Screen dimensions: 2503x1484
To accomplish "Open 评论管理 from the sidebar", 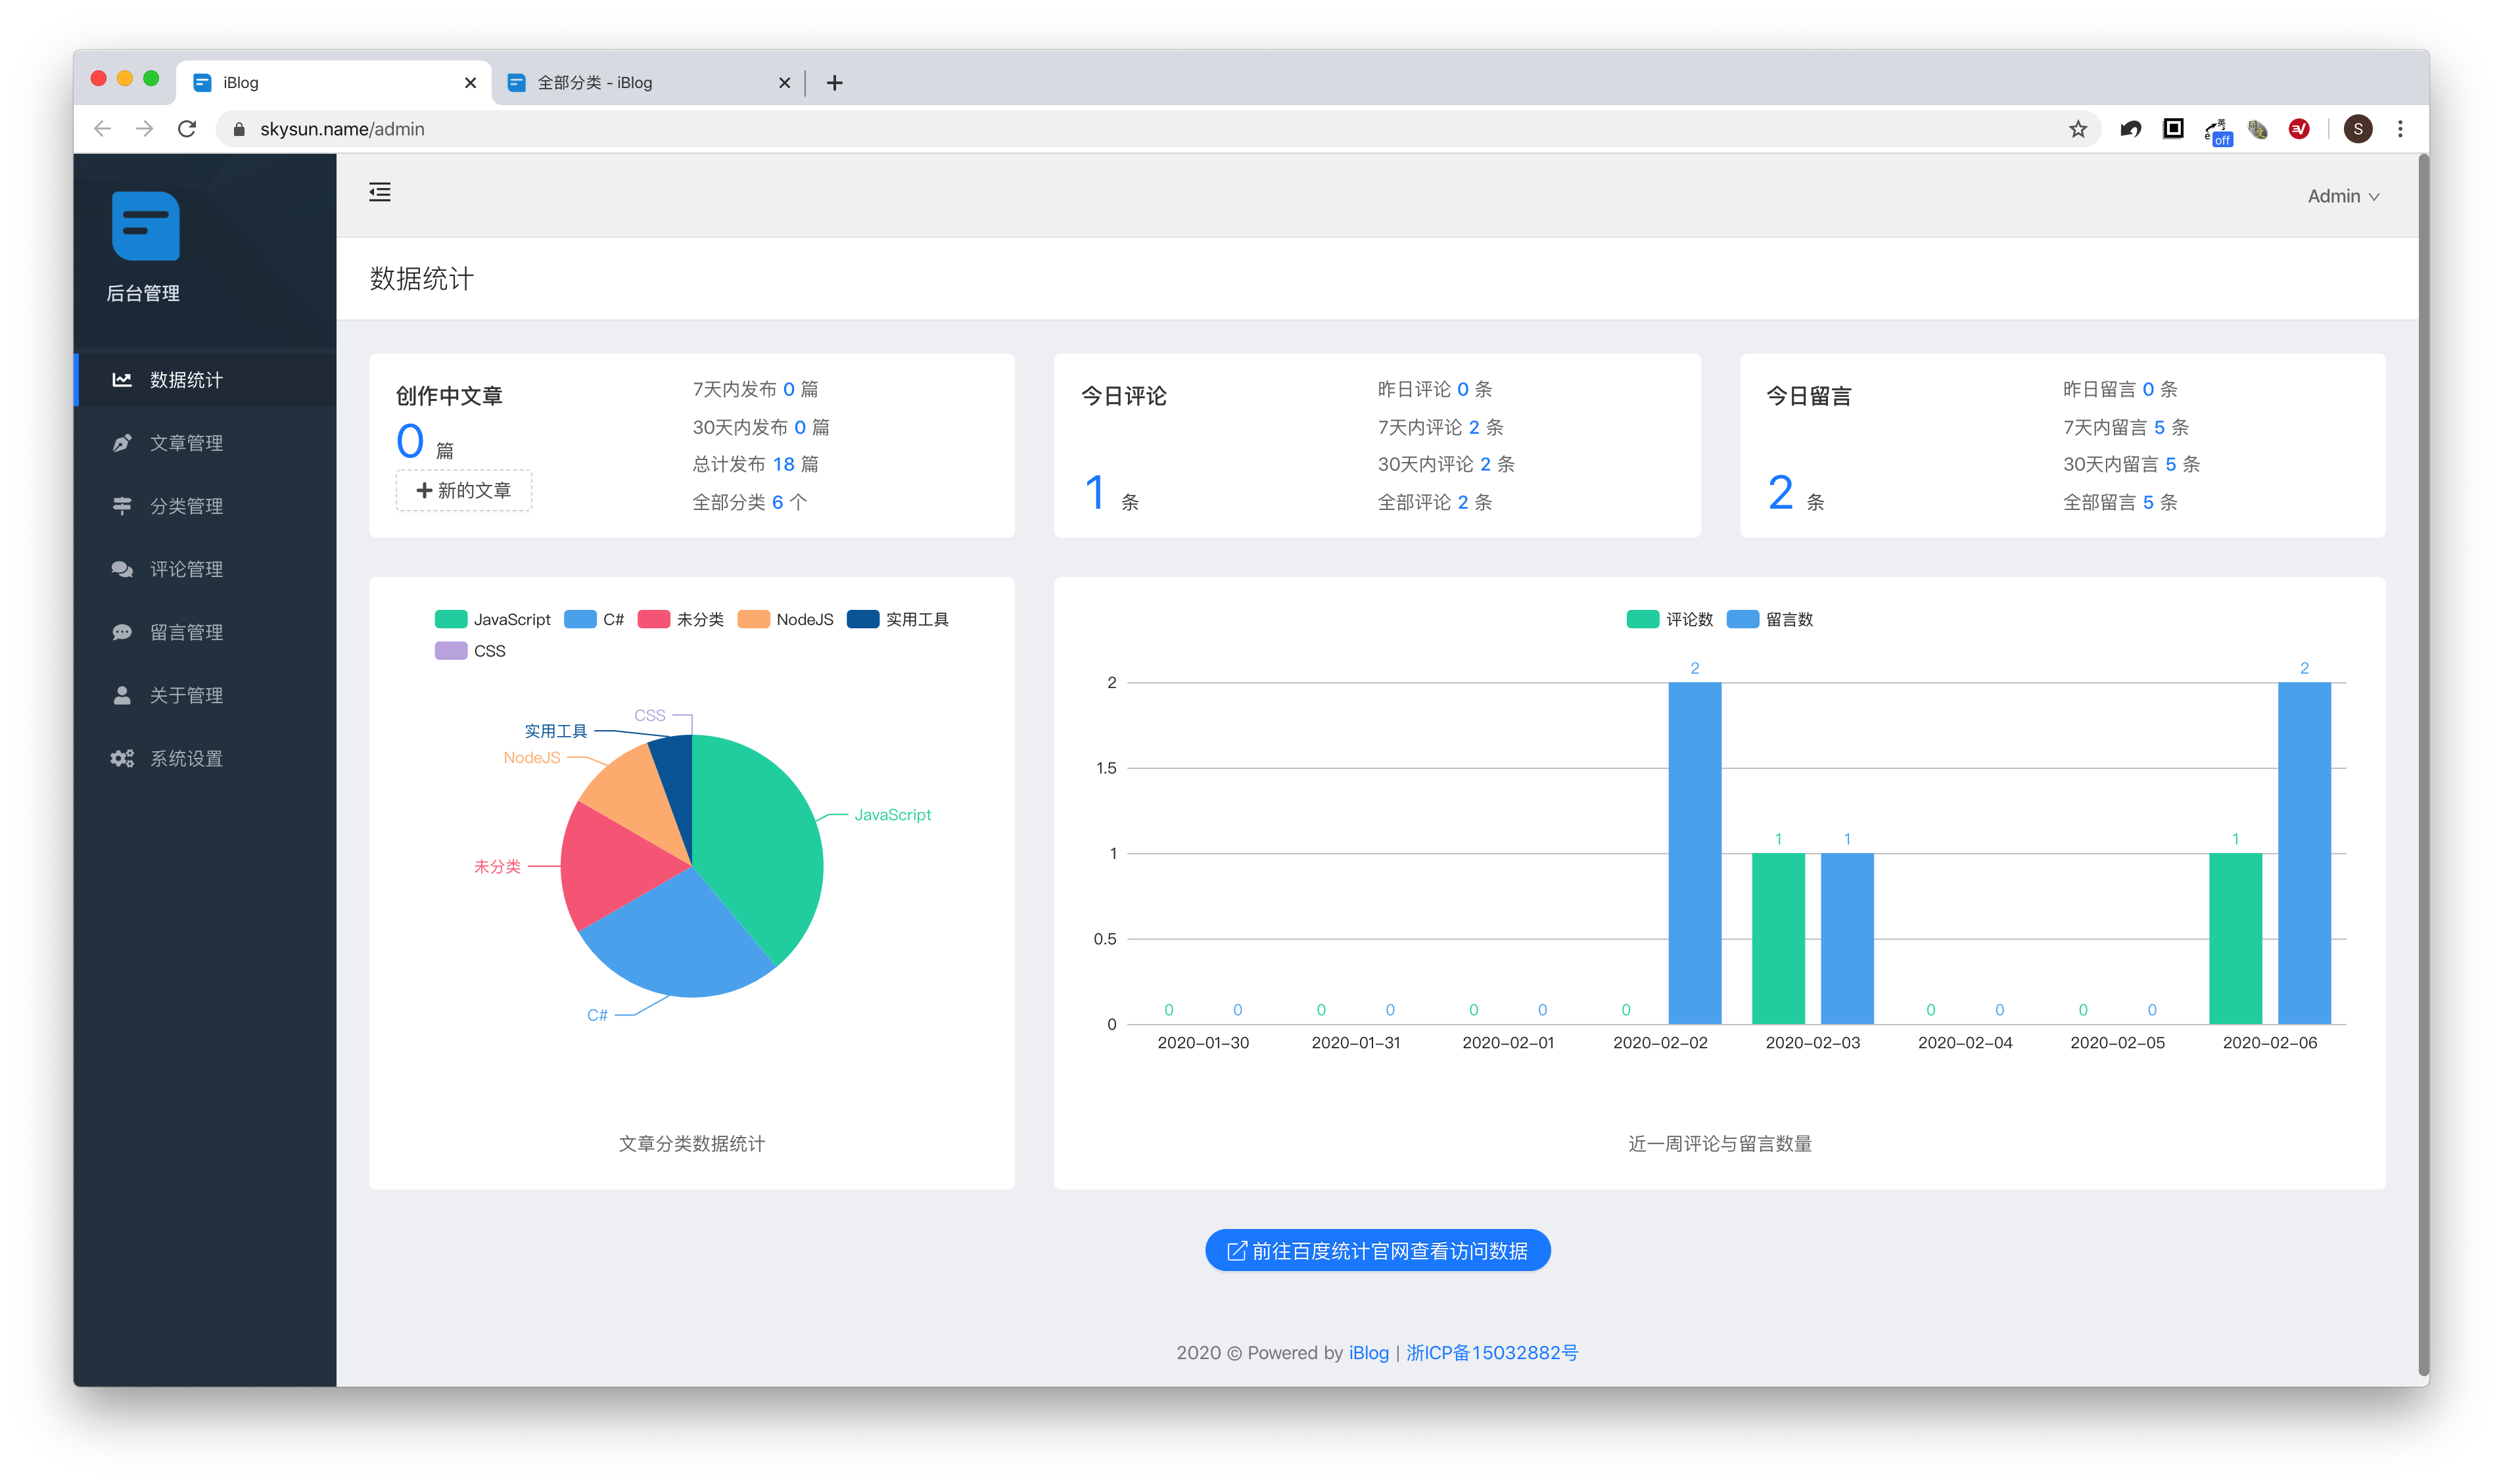I will tap(186, 569).
